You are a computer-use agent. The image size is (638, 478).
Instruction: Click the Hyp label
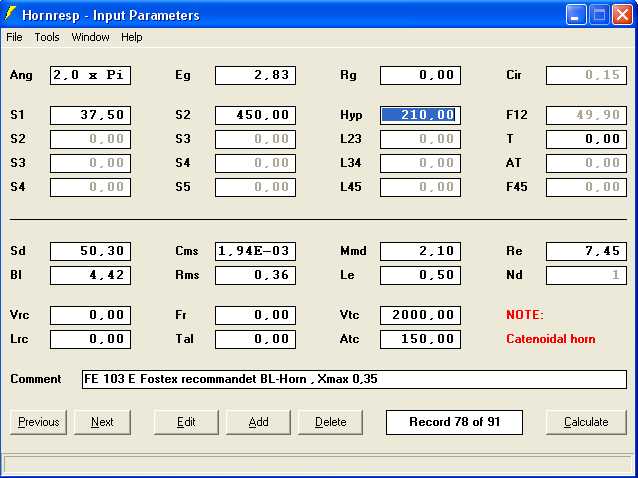click(x=351, y=115)
